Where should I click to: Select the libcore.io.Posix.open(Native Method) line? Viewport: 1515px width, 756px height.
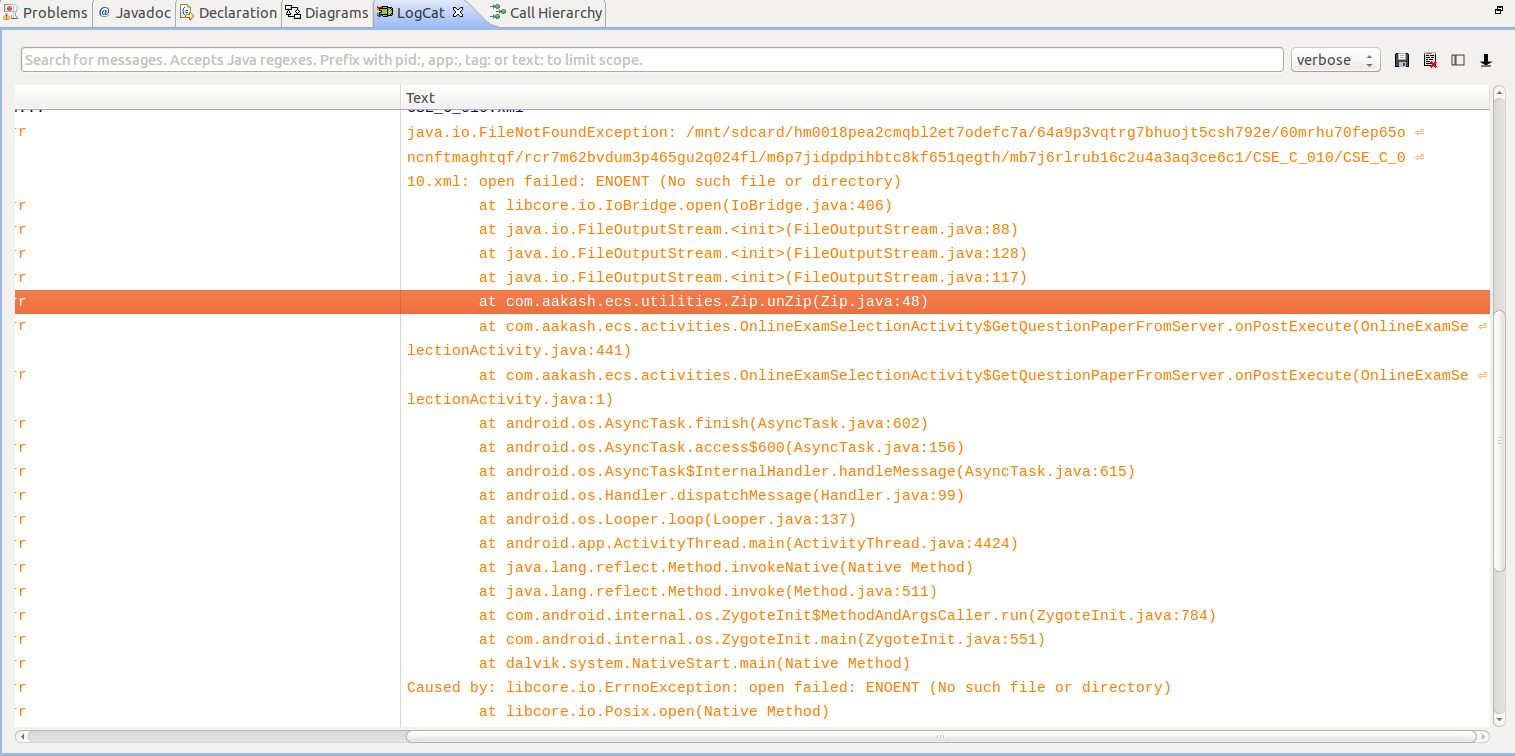click(x=752, y=711)
